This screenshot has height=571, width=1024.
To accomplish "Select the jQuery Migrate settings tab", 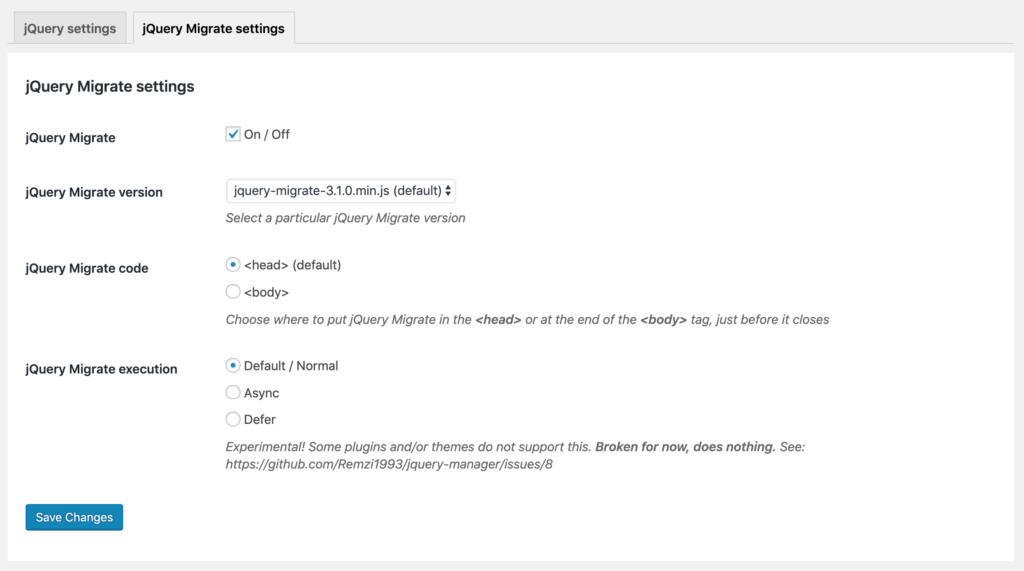I will [214, 28].
